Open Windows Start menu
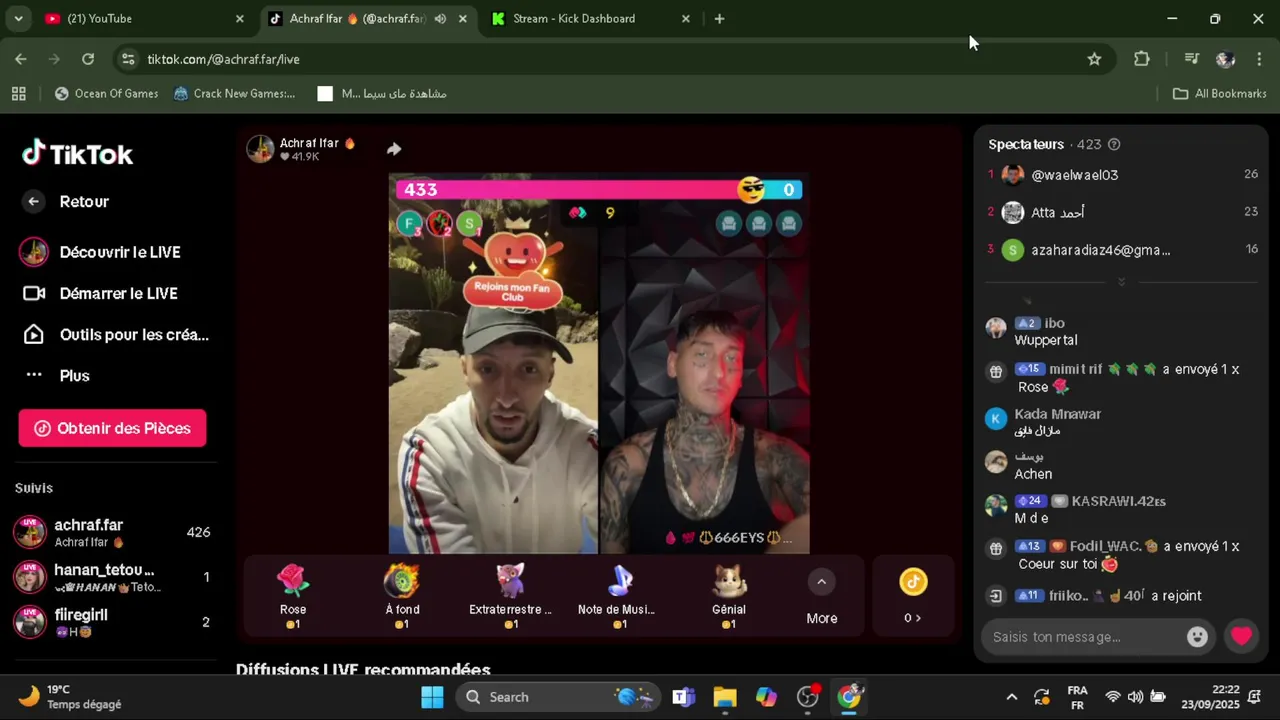Image resolution: width=1280 pixels, height=720 pixels. pyautogui.click(x=432, y=697)
